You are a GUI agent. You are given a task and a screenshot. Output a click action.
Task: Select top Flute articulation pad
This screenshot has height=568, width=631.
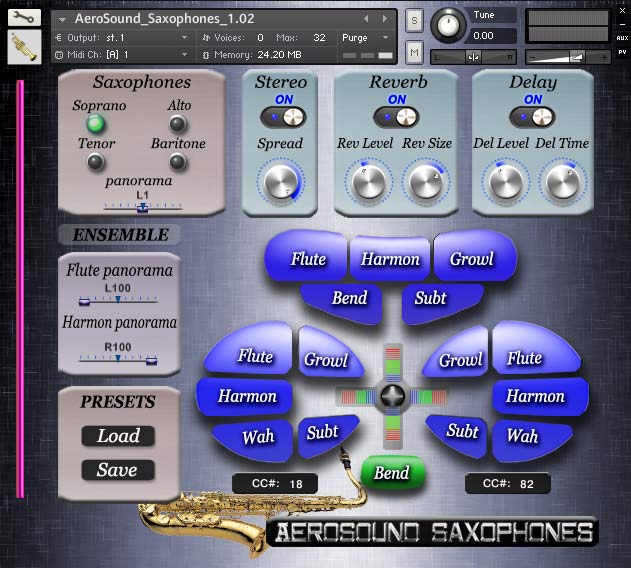pyautogui.click(x=307, y=258)
